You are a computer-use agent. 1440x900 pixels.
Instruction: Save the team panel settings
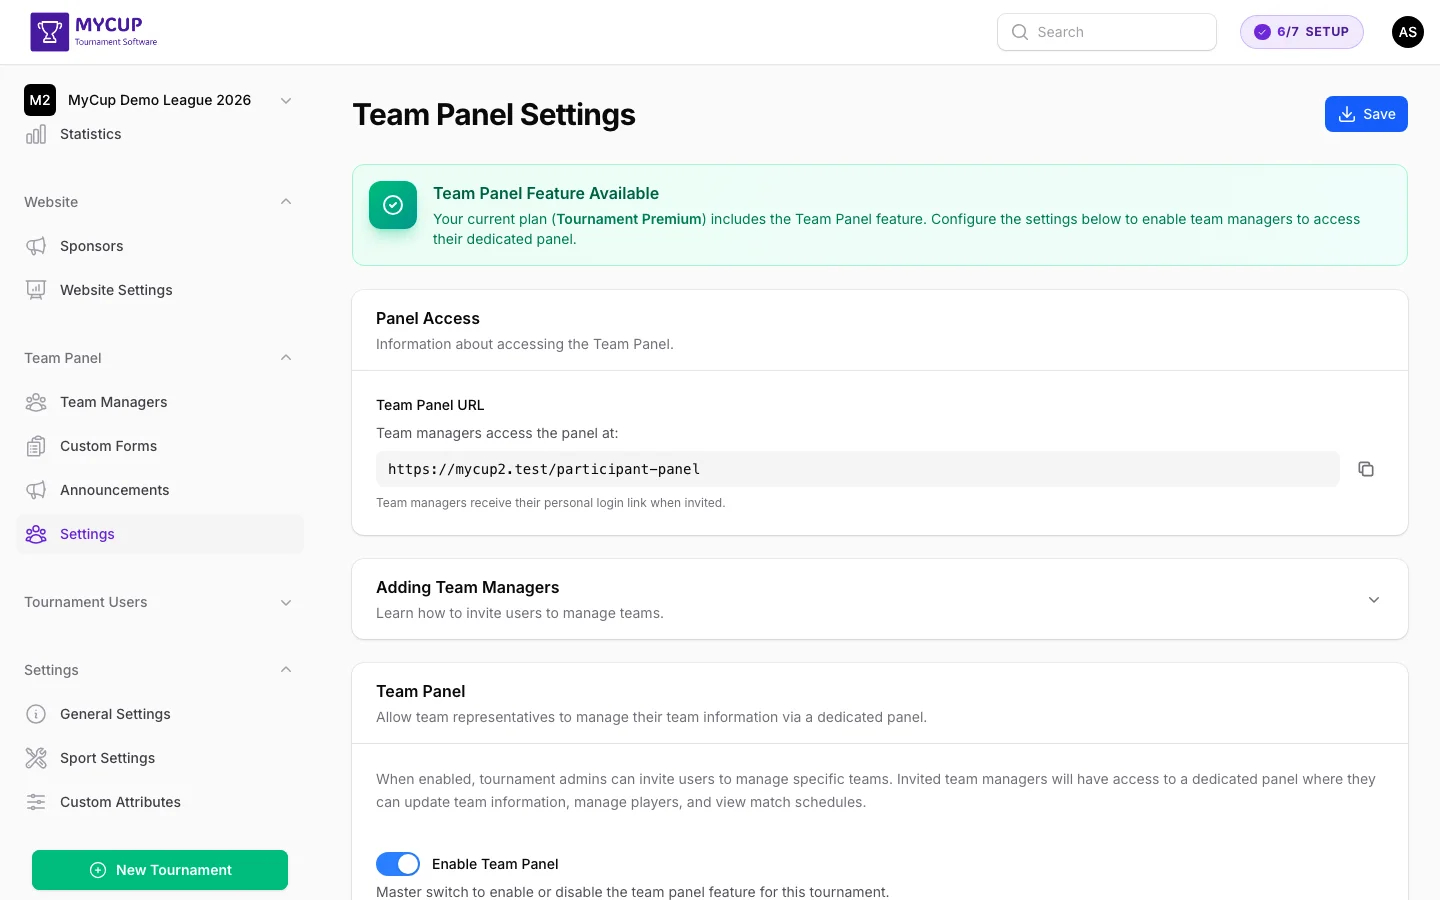[x=1366, y=114]
